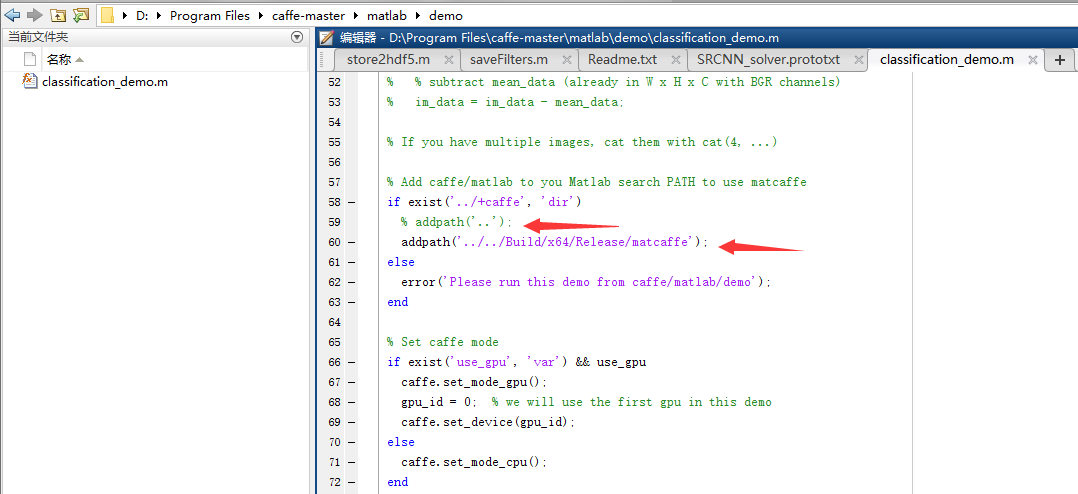The width and height of the screenshot is (1078, 494).
Task: Sort files by the 名称 column header
Action: [x=58, y=60]
